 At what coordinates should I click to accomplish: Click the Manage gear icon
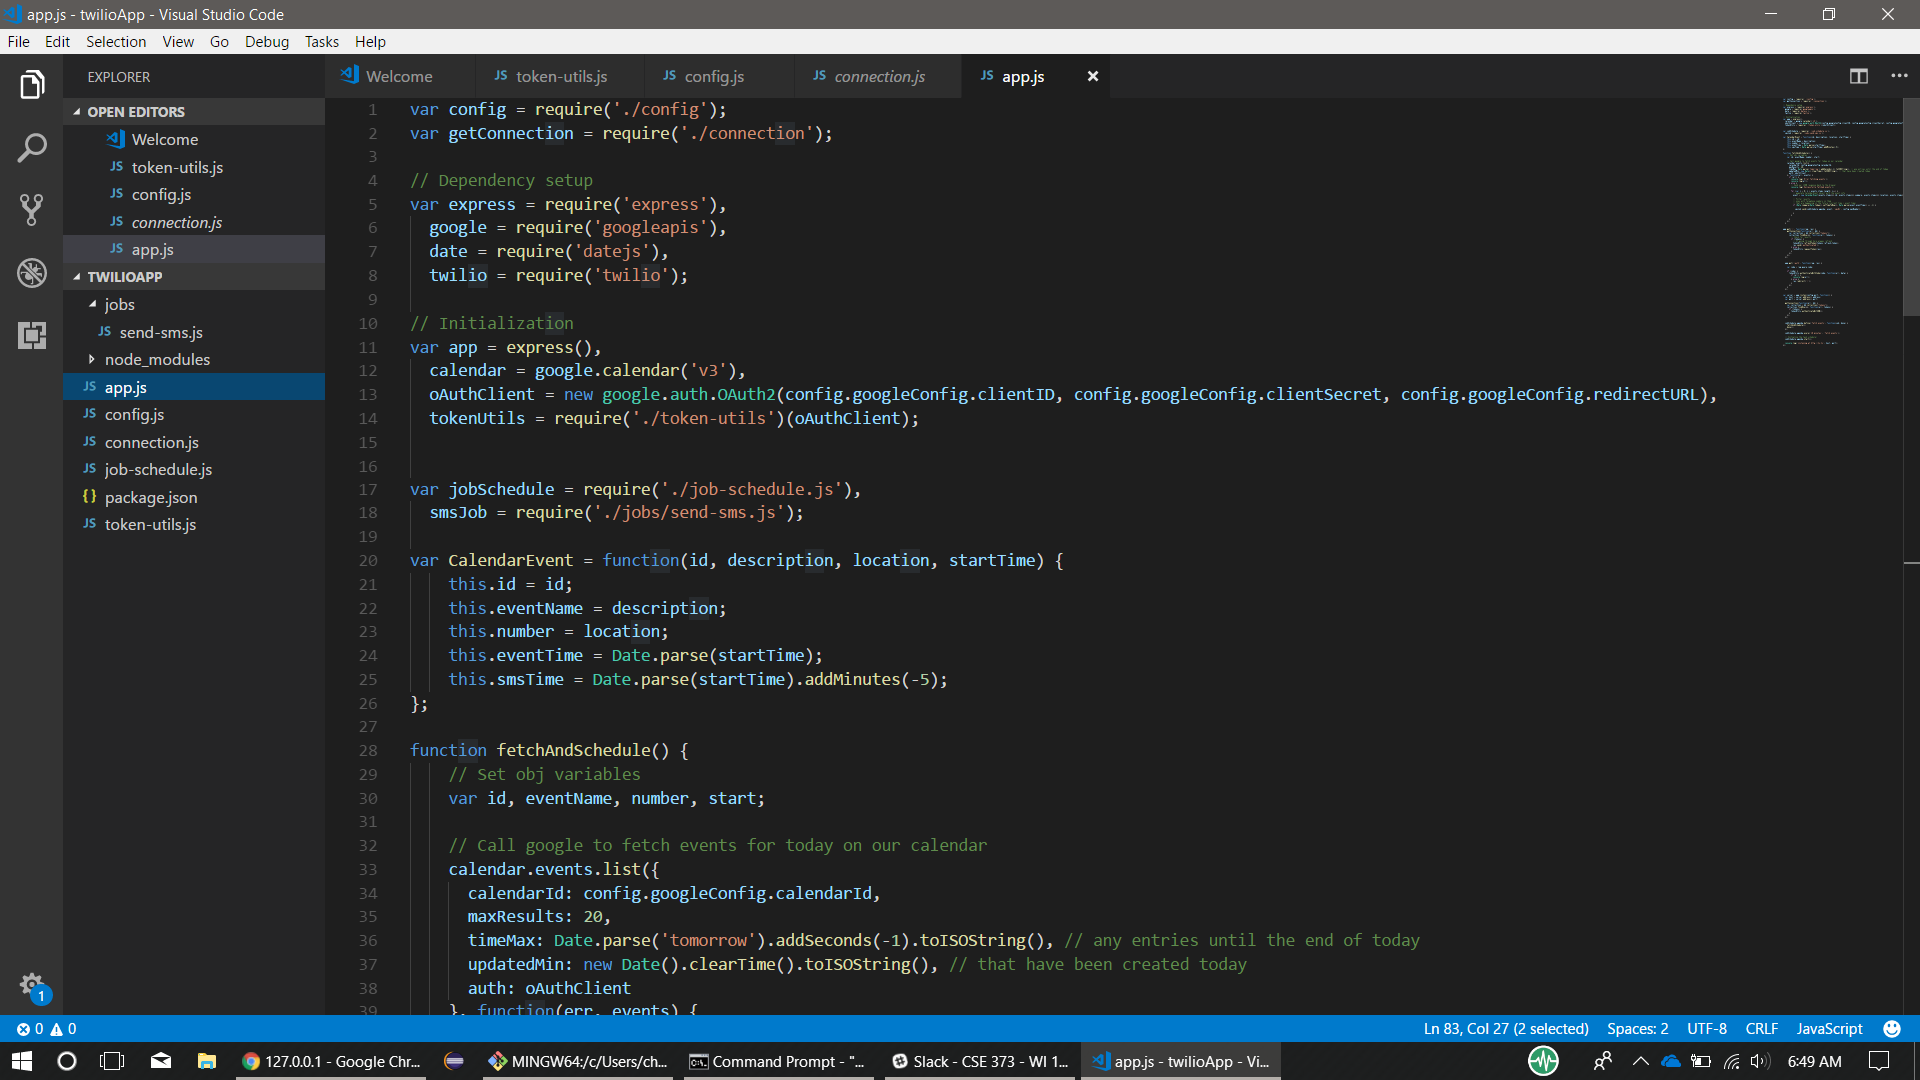click(32, 985)
